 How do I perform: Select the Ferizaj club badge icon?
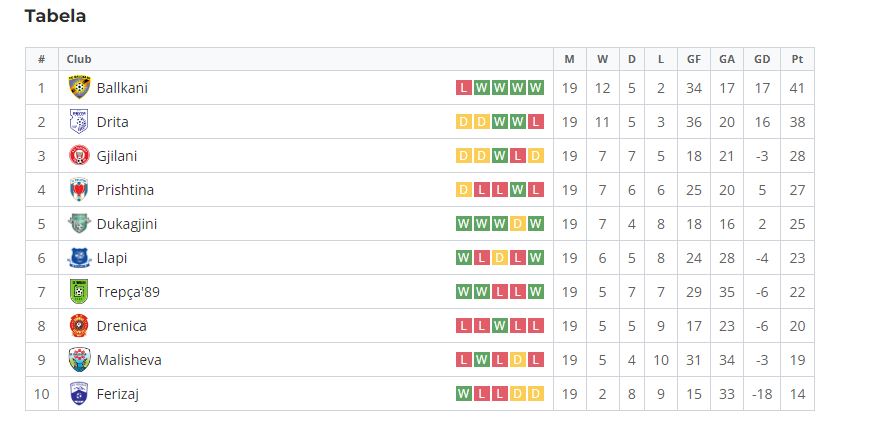tap(79, 393)
